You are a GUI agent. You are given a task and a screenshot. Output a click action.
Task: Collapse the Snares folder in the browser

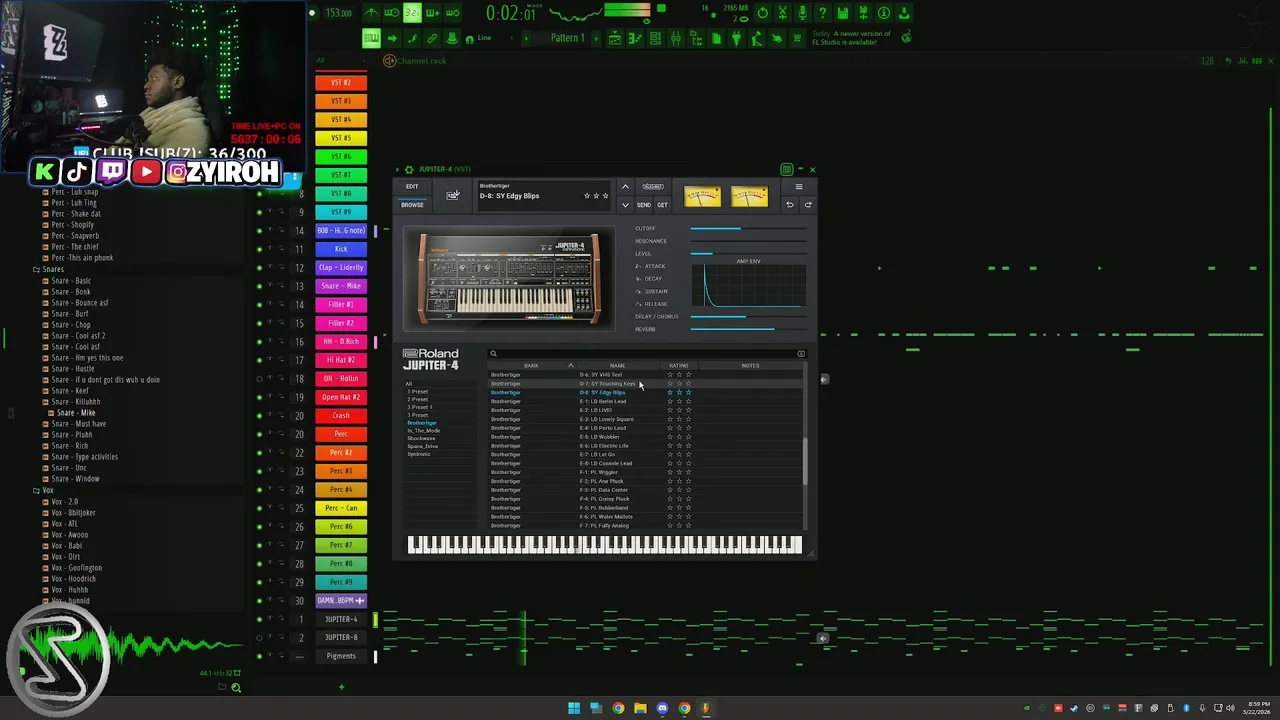click(x=36, y=269)
